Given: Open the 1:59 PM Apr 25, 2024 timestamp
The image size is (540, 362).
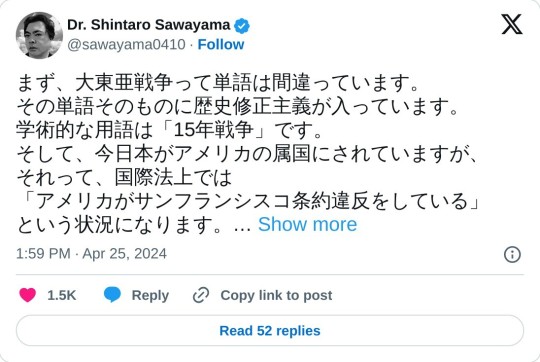Looking at the screenshot, I should coord(91,254).
